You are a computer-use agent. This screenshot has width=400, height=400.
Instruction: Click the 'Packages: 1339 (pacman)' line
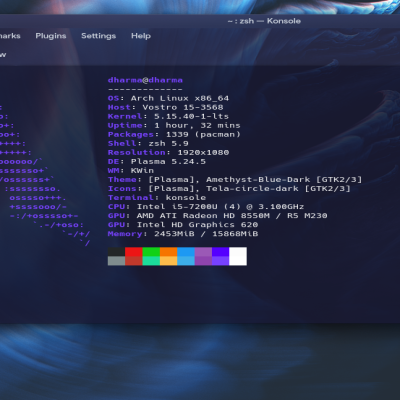[x=174, y=134]
